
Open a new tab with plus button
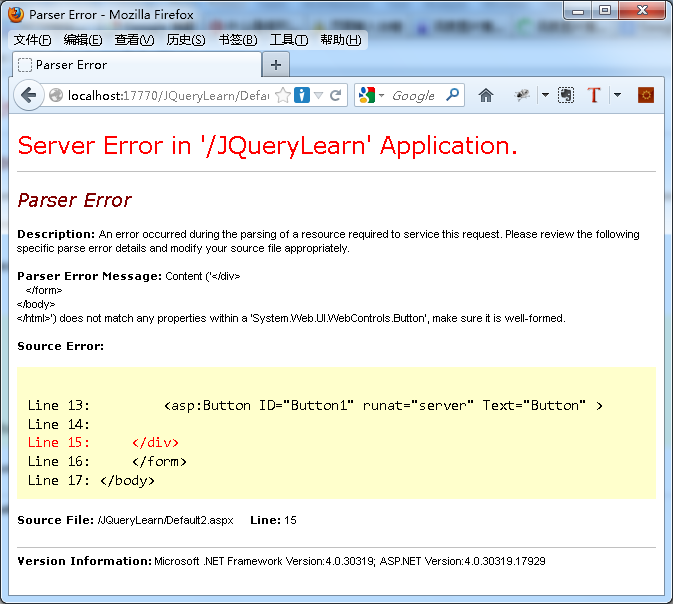(276, 65)
